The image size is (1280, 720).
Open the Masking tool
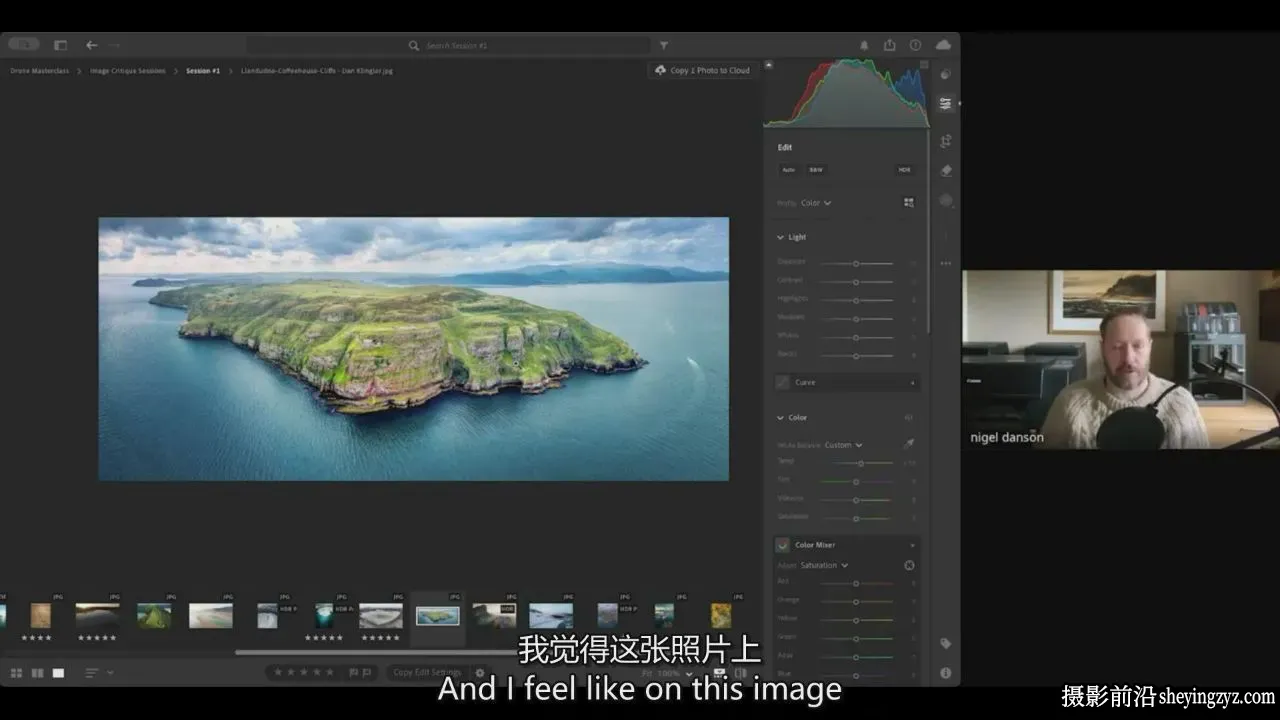pos(945,200)
